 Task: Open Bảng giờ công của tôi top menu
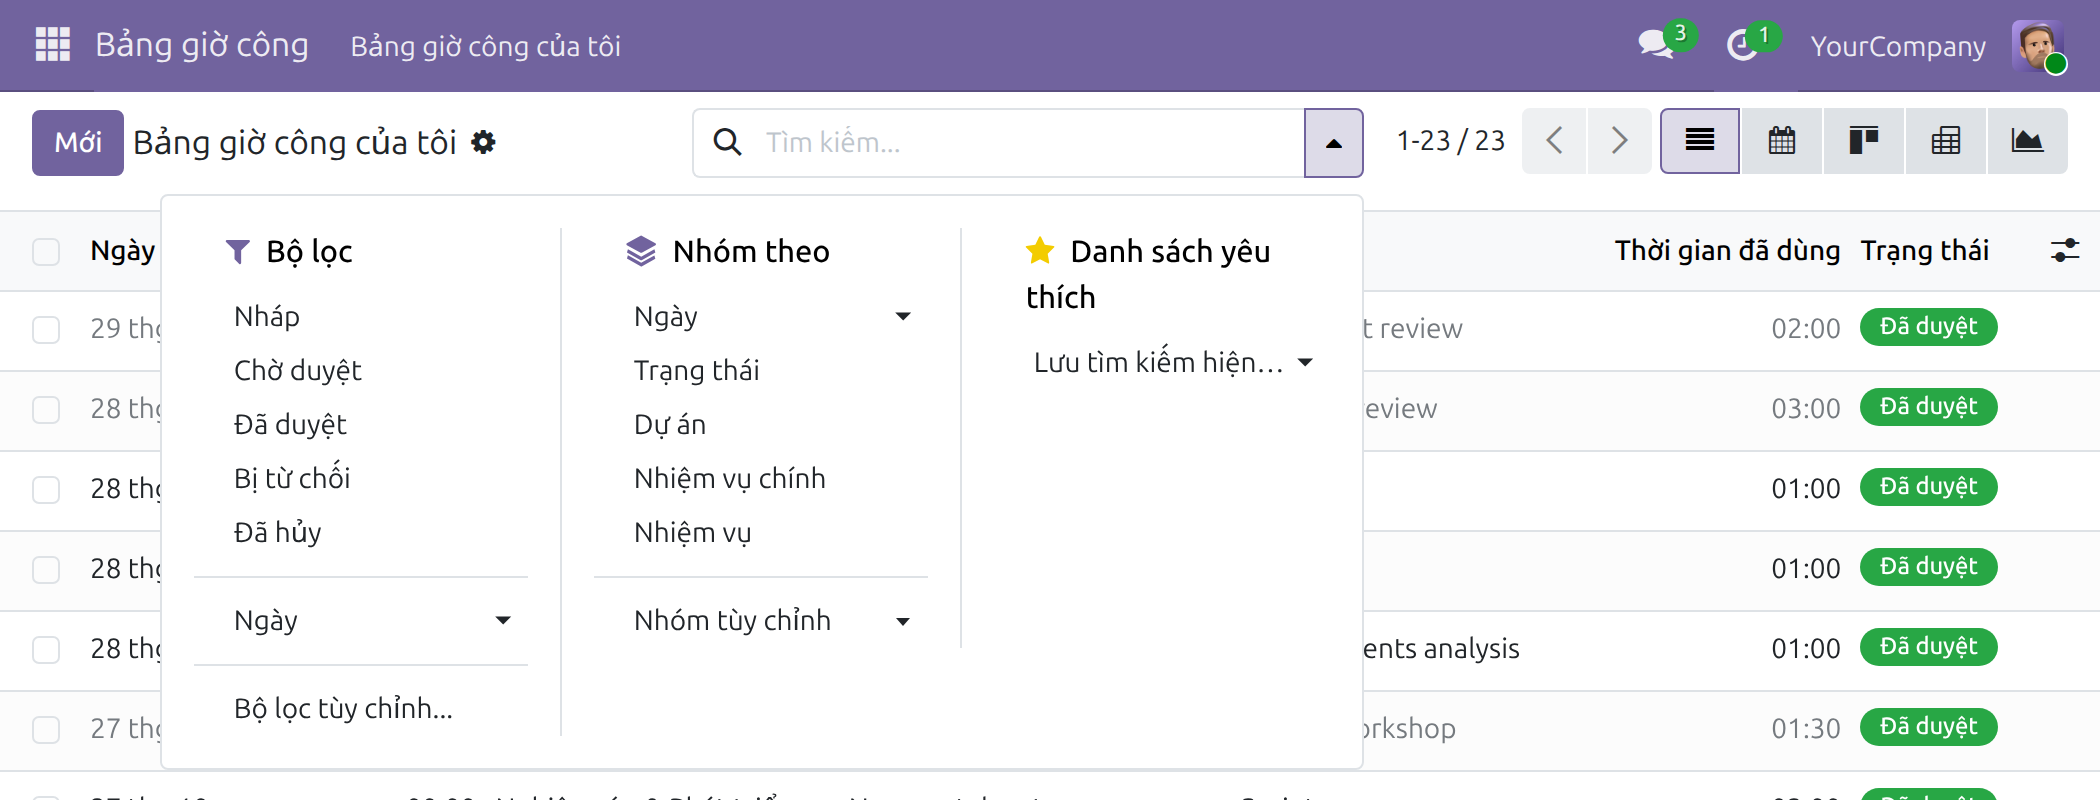pos(485,46)
